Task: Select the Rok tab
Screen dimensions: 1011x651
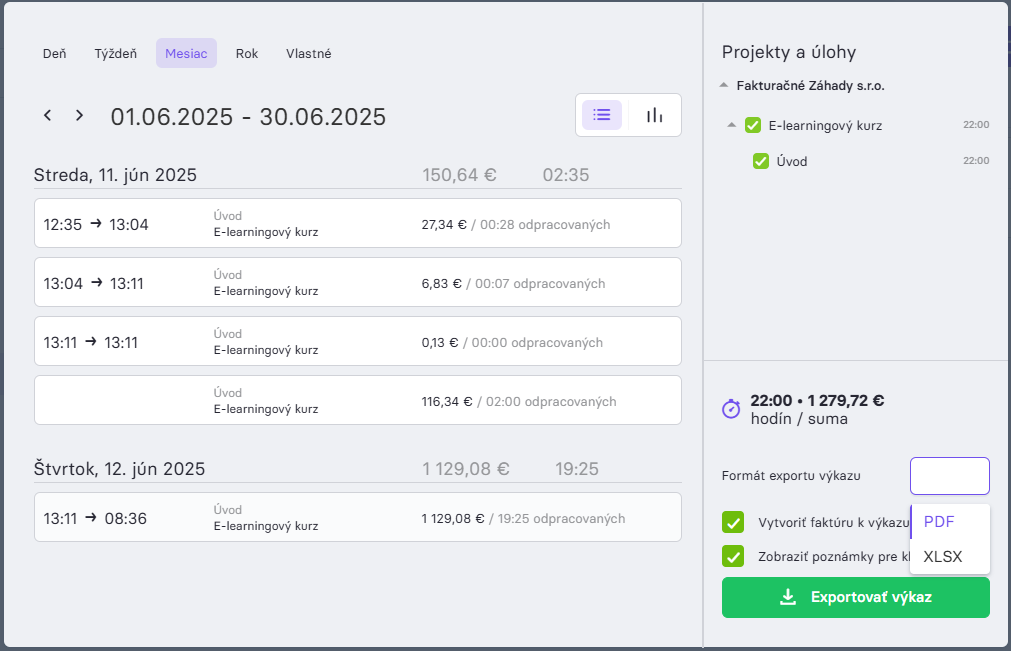Action: click(247, 53)
